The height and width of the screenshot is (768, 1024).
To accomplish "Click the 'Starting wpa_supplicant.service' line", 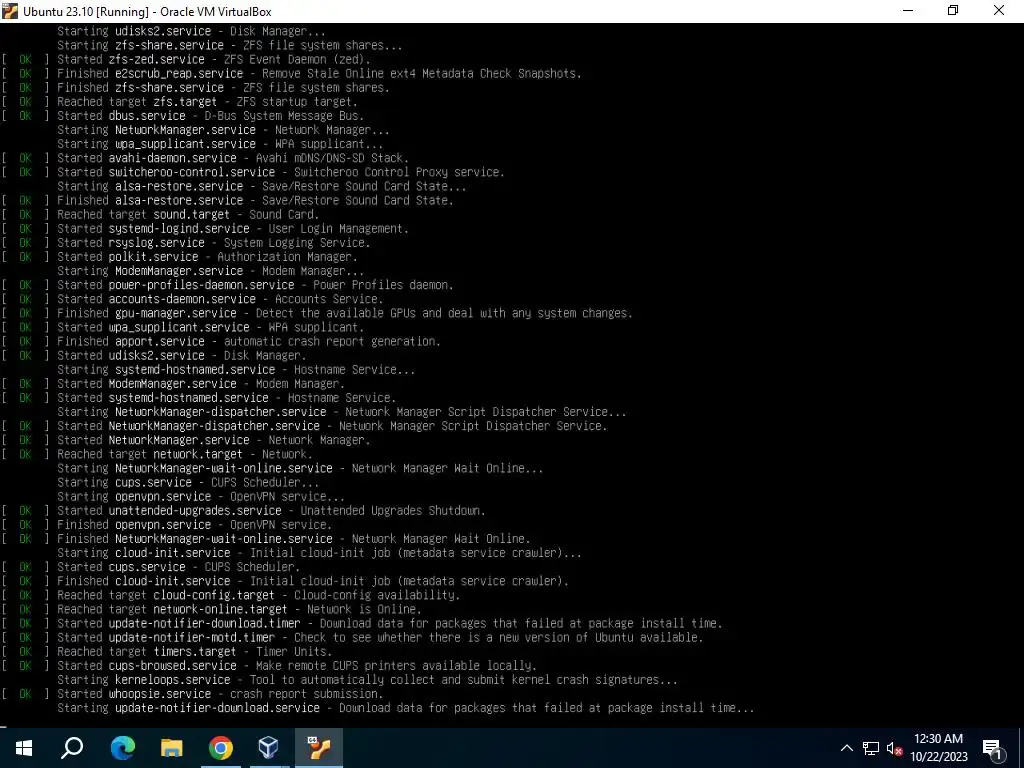I will pyautogui.click(x=220, y=144).
